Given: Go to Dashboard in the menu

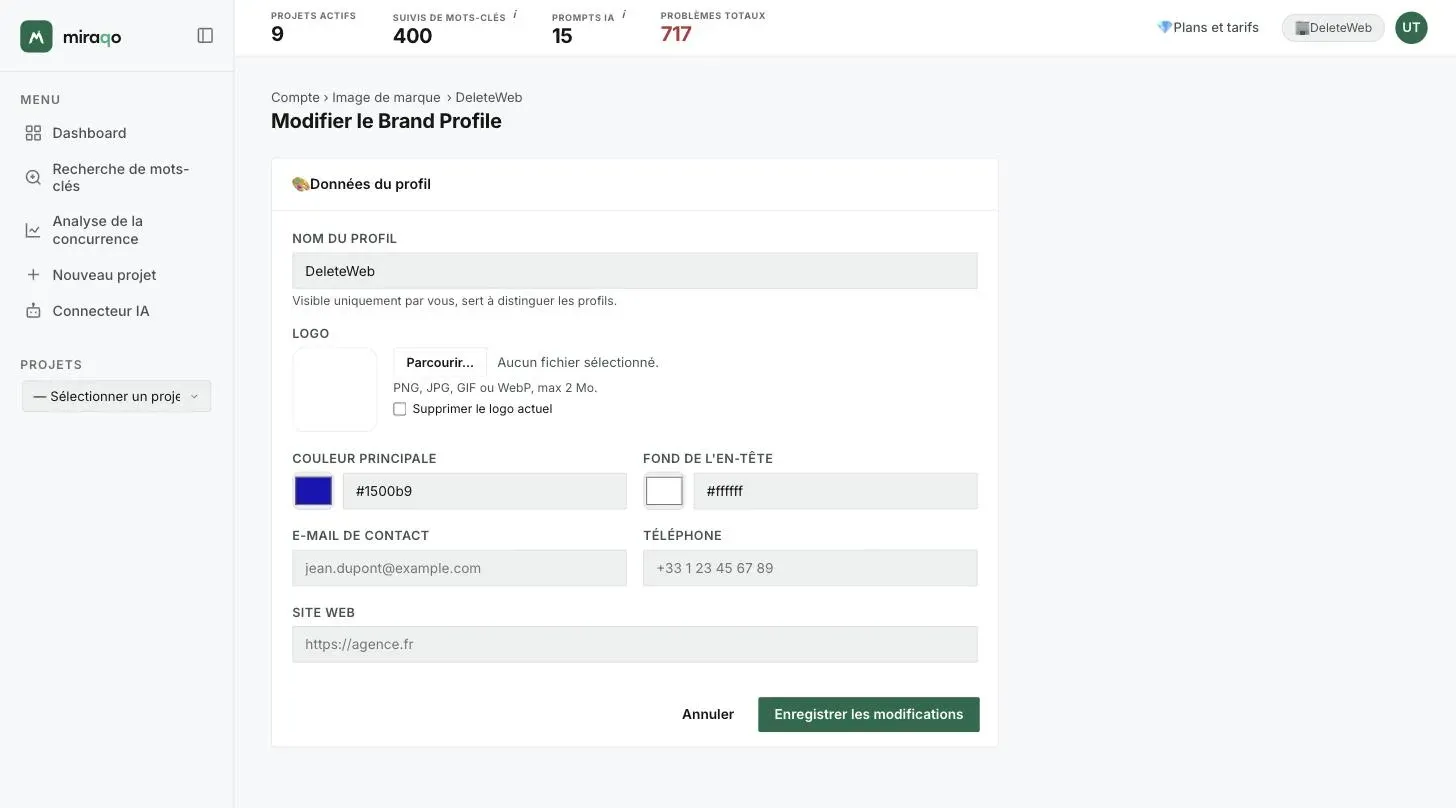Looking at the screenshot, I should click(x=89, y=133).
